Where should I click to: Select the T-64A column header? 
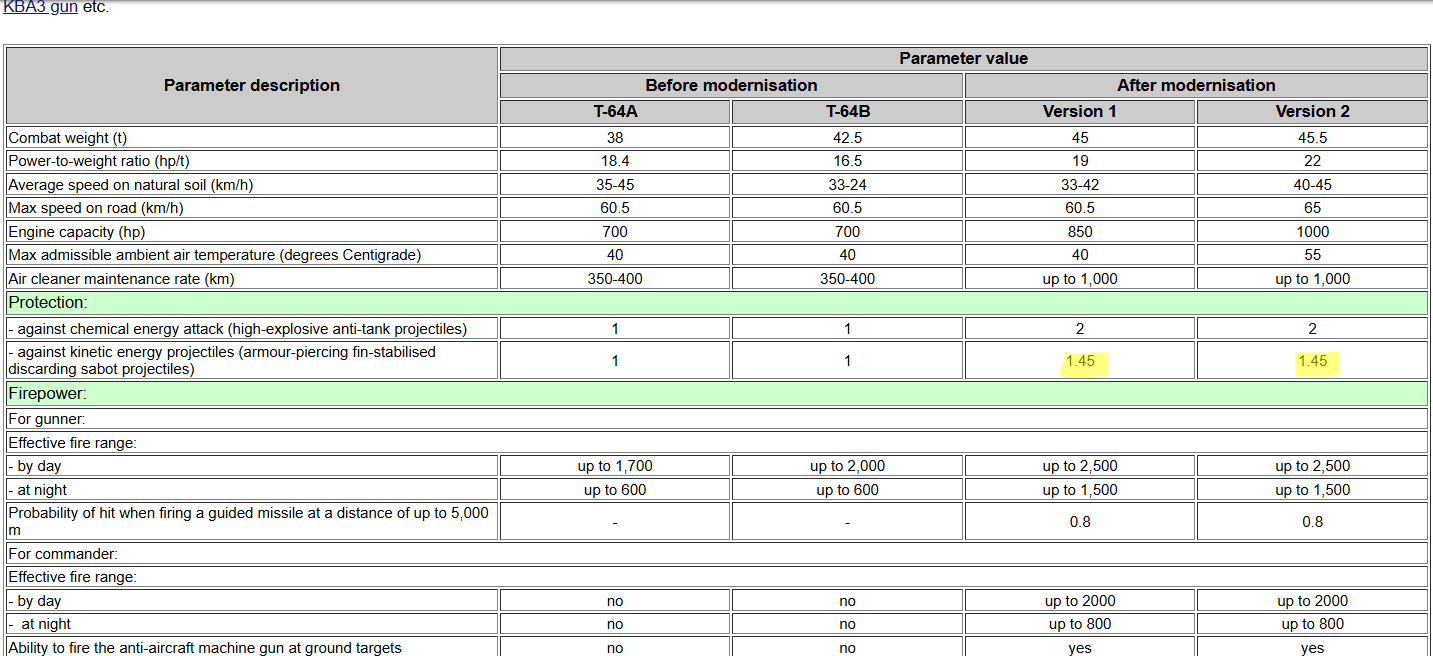coord(615,112)
